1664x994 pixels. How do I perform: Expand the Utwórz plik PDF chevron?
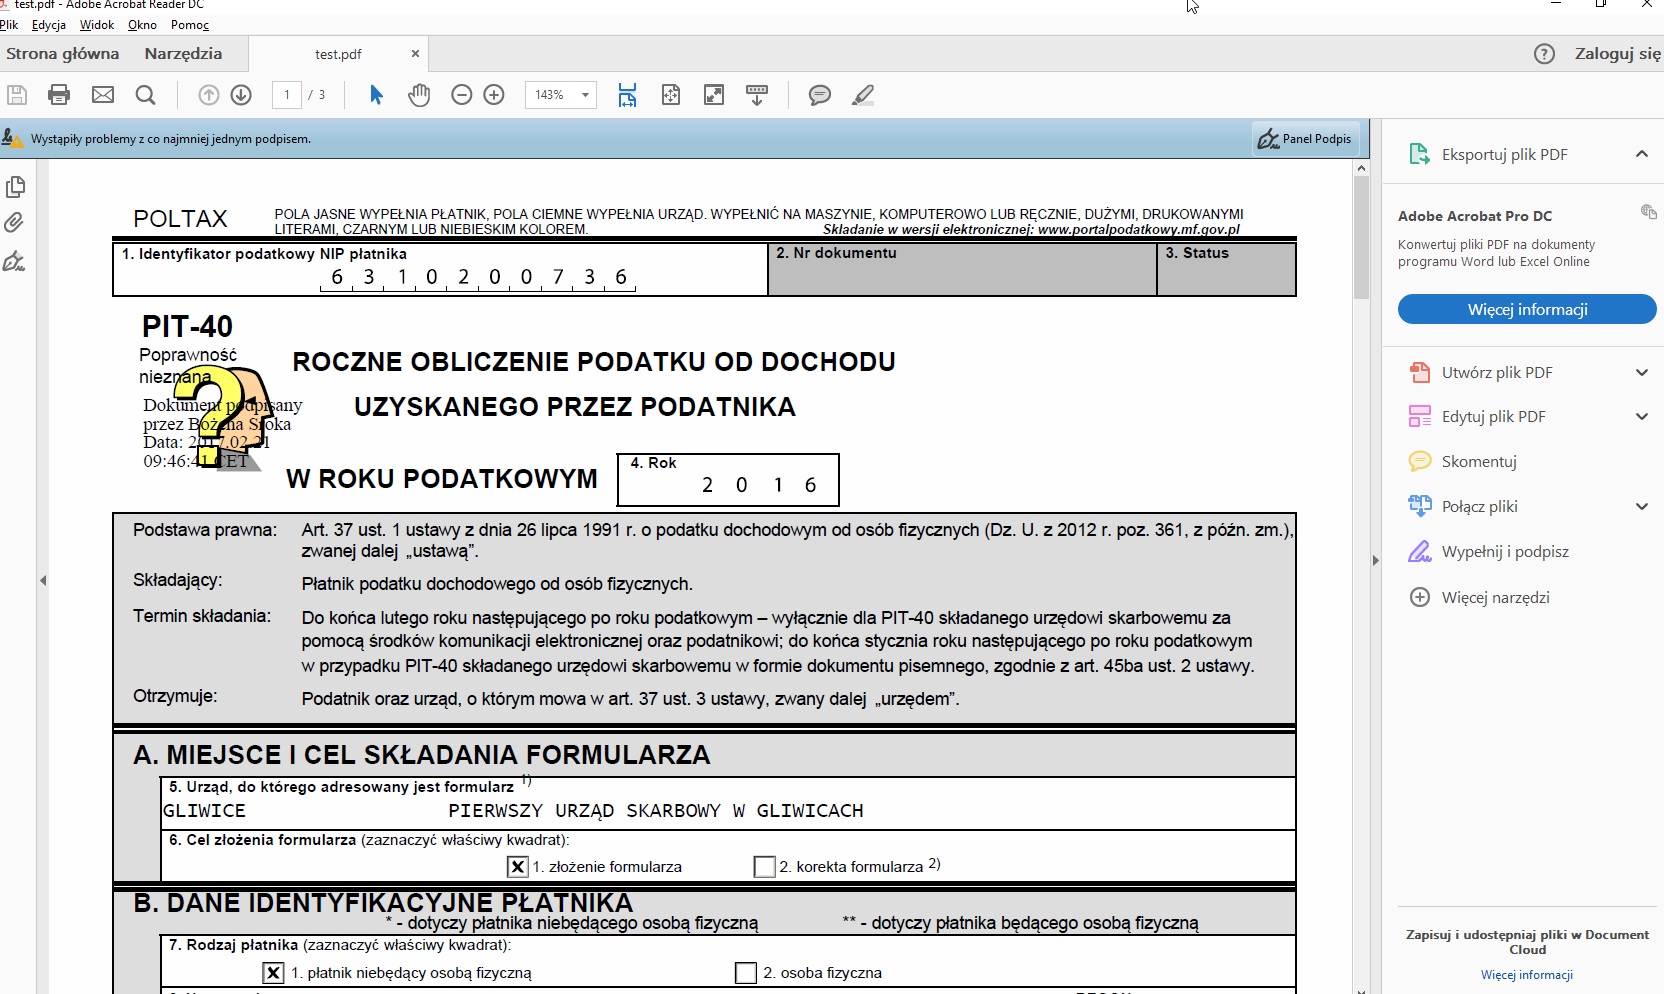1641,373
